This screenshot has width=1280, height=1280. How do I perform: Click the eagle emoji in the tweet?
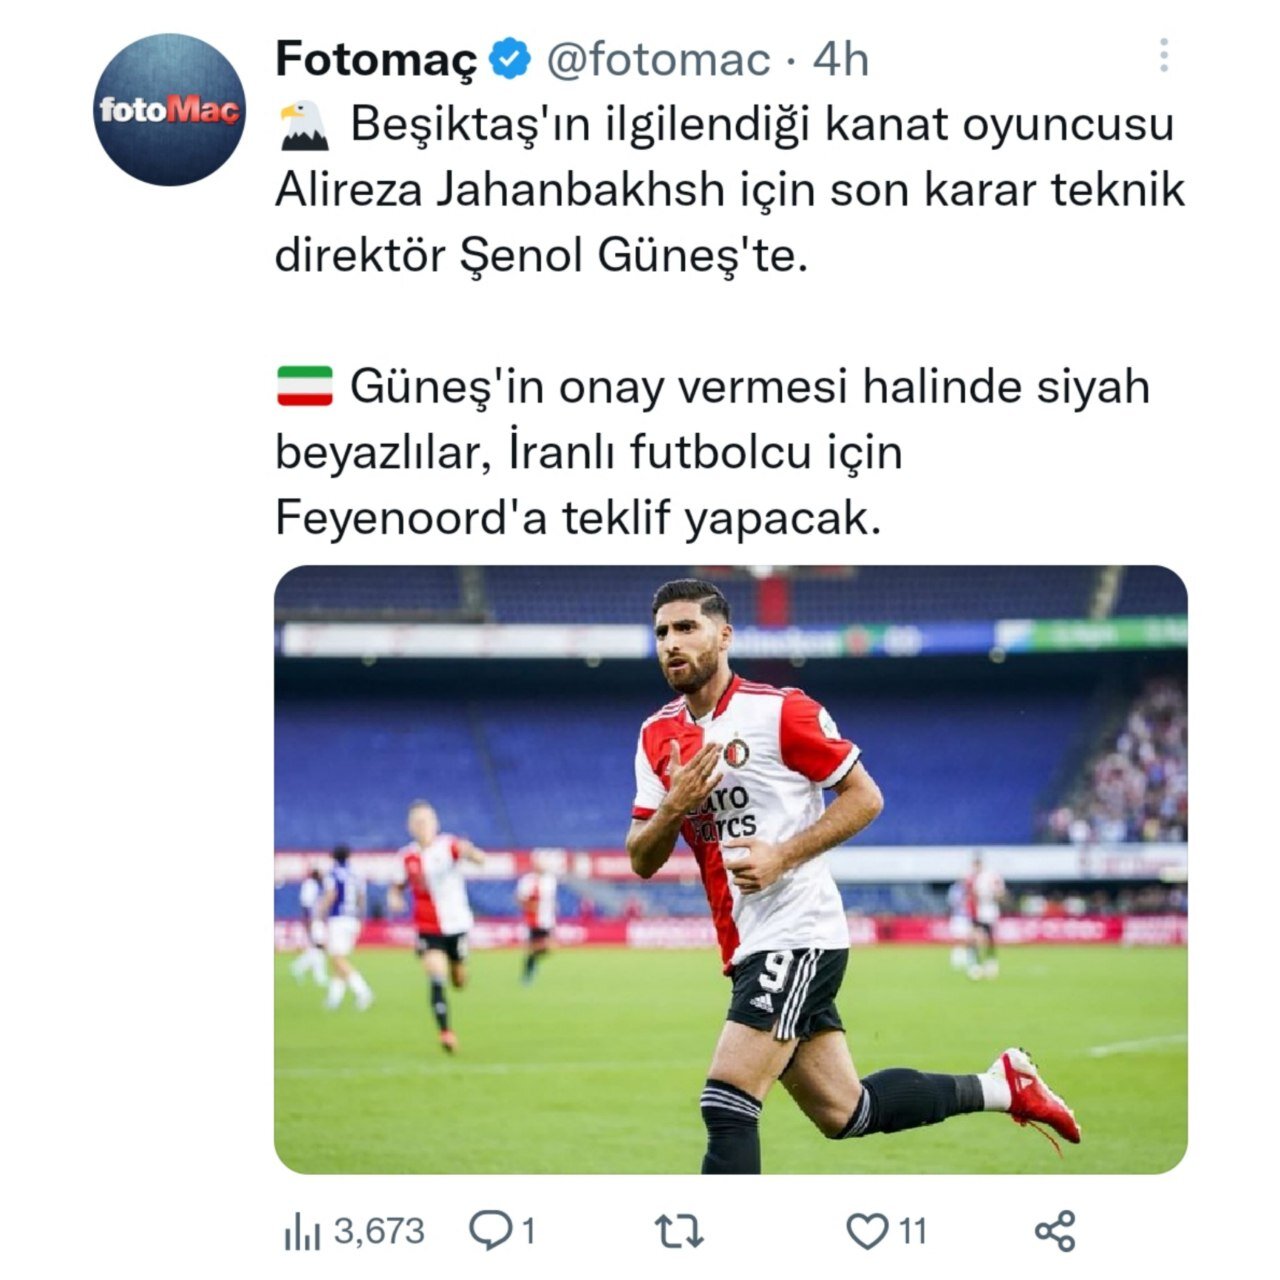point(304,126)
